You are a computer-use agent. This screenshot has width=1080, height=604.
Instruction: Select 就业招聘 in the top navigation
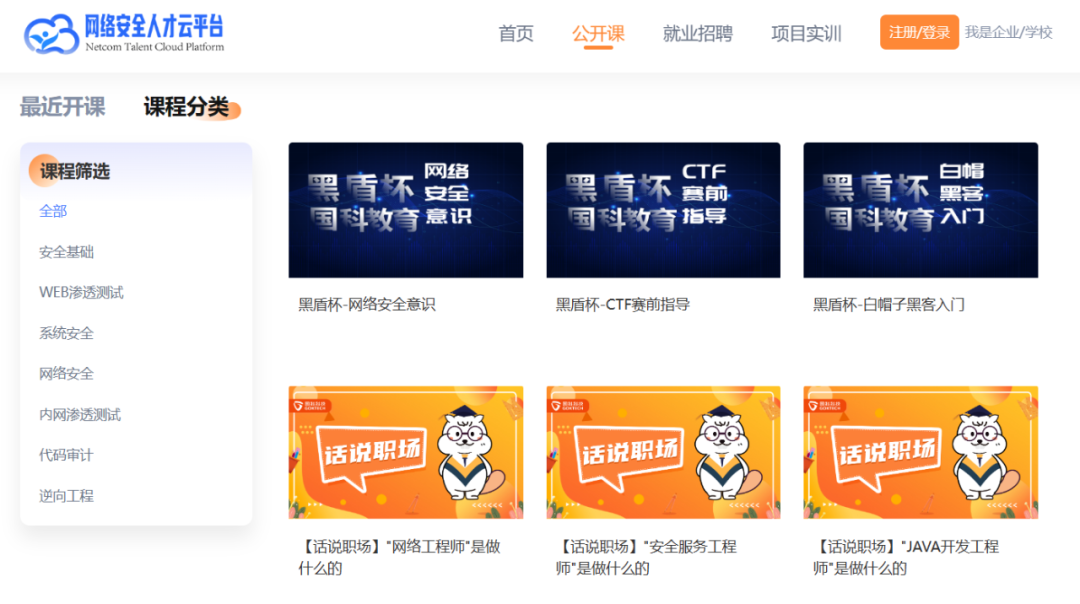click(x=697, y=33)
